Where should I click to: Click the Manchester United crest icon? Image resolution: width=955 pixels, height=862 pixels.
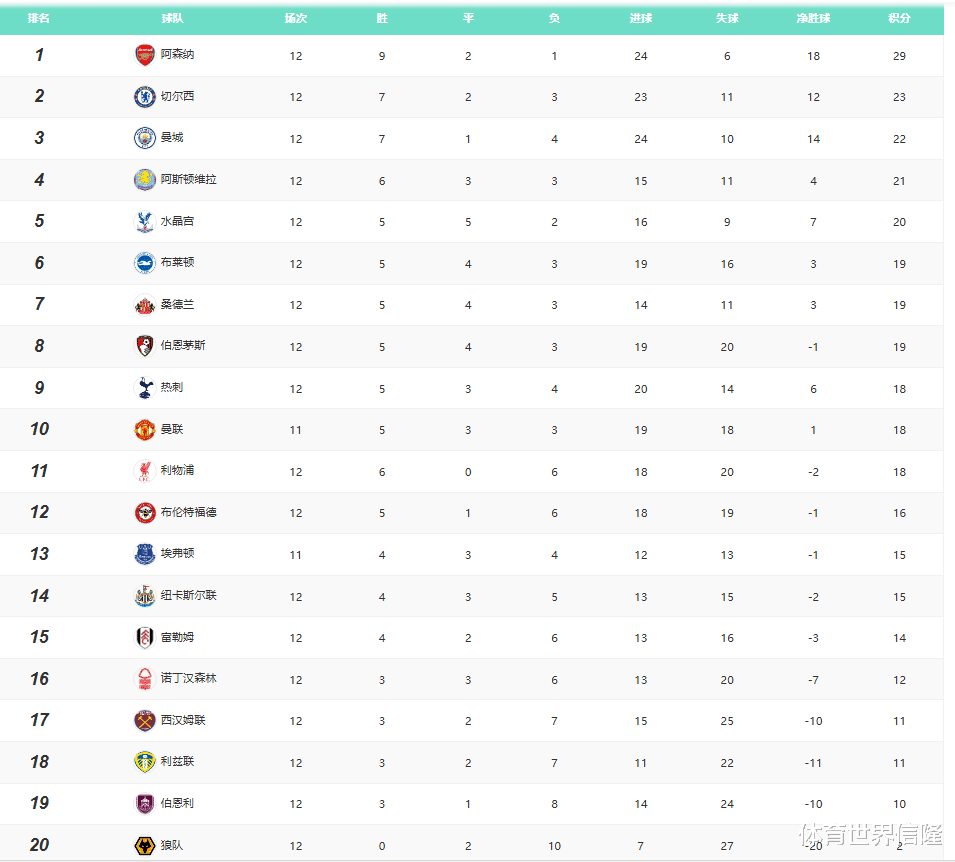(x=145, y=430)
